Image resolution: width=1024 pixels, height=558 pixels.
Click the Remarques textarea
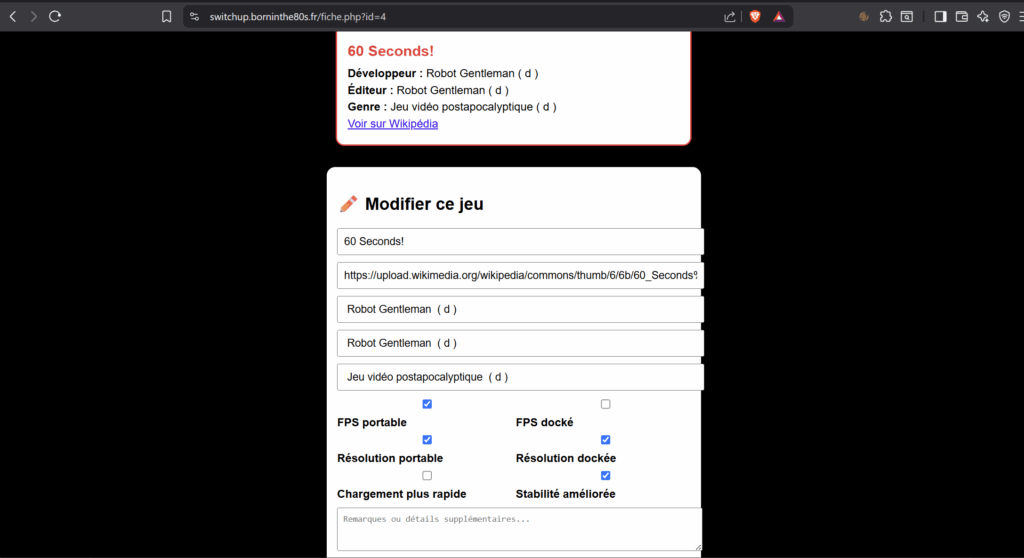520,529
